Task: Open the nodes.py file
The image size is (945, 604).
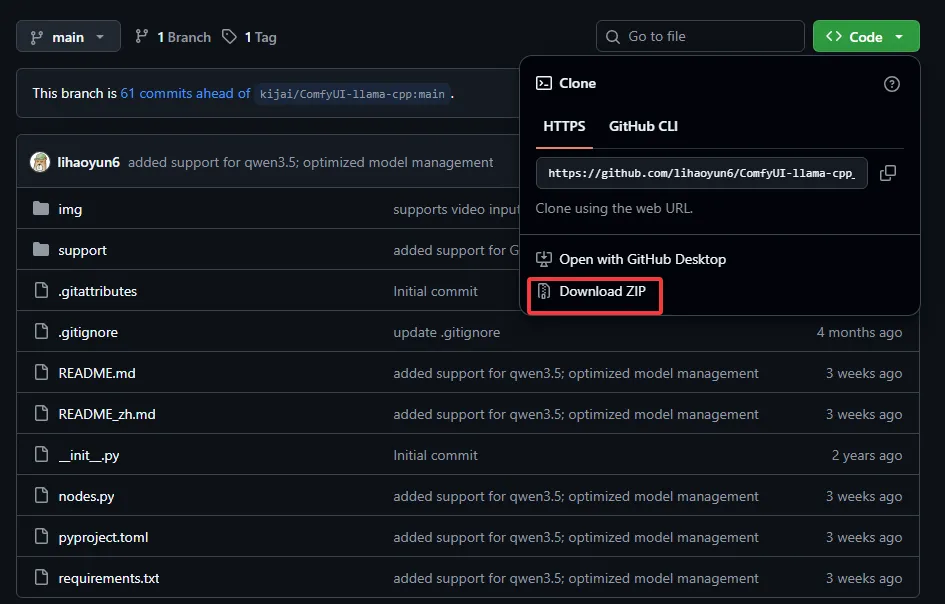Action: [86, 496]
